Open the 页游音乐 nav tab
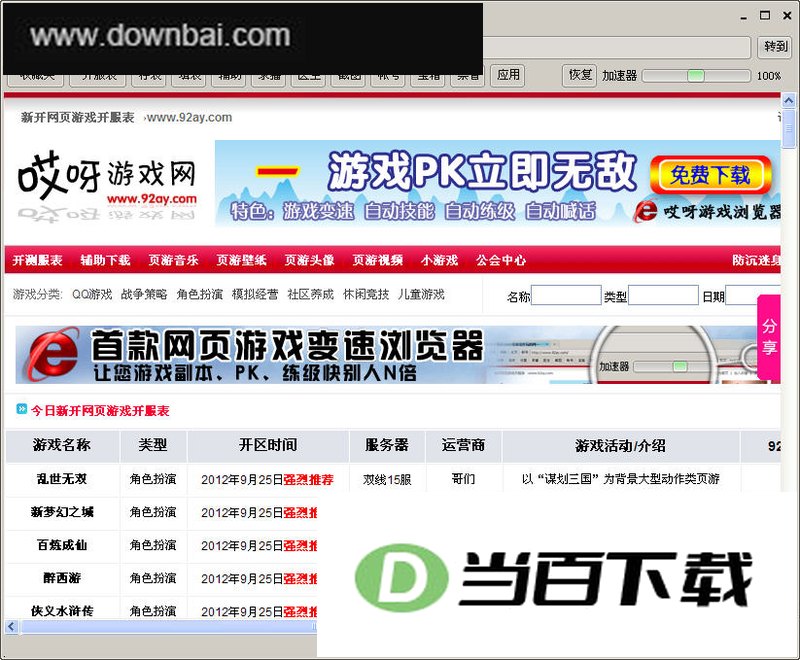800x660 pixels. 173,260
